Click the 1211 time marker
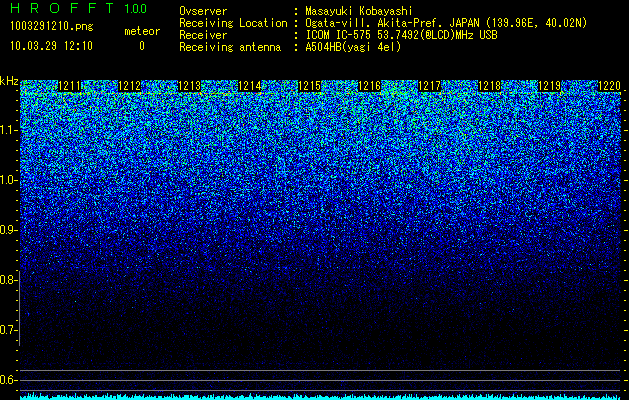629x400 pixels. click(x=70, y=86)
